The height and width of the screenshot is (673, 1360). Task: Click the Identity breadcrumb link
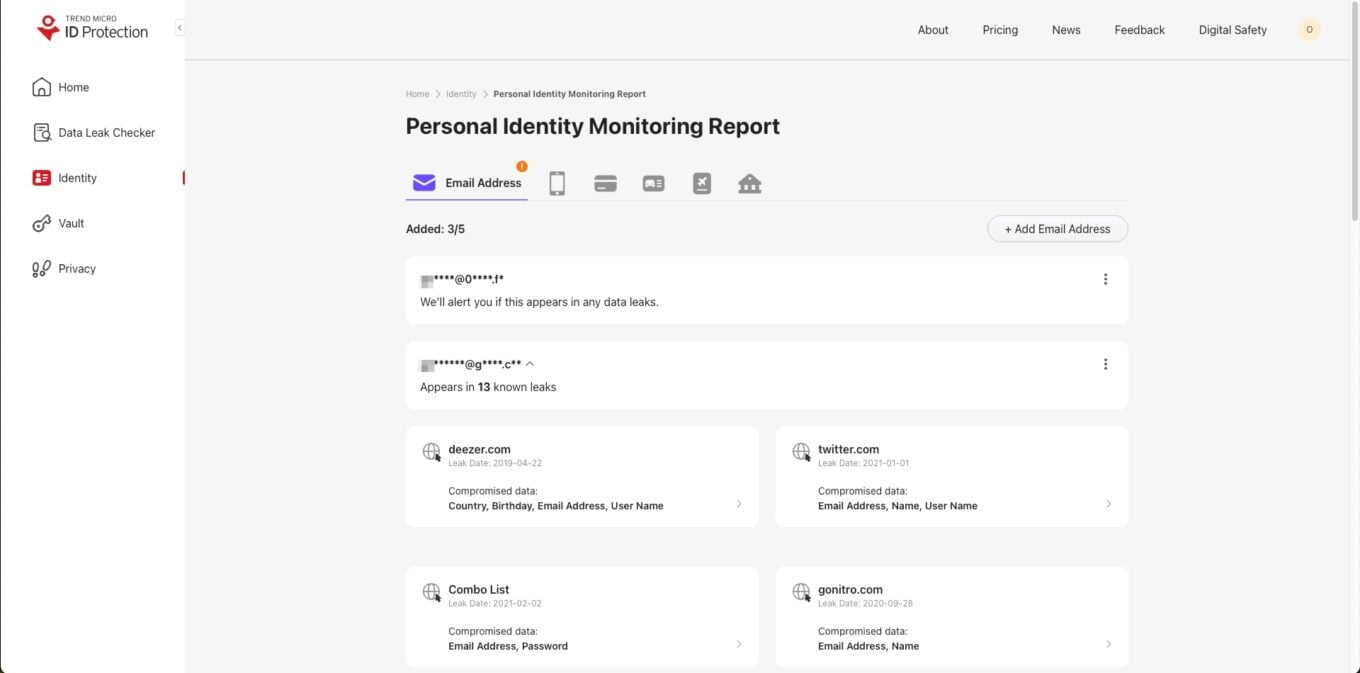click(461, 94)
